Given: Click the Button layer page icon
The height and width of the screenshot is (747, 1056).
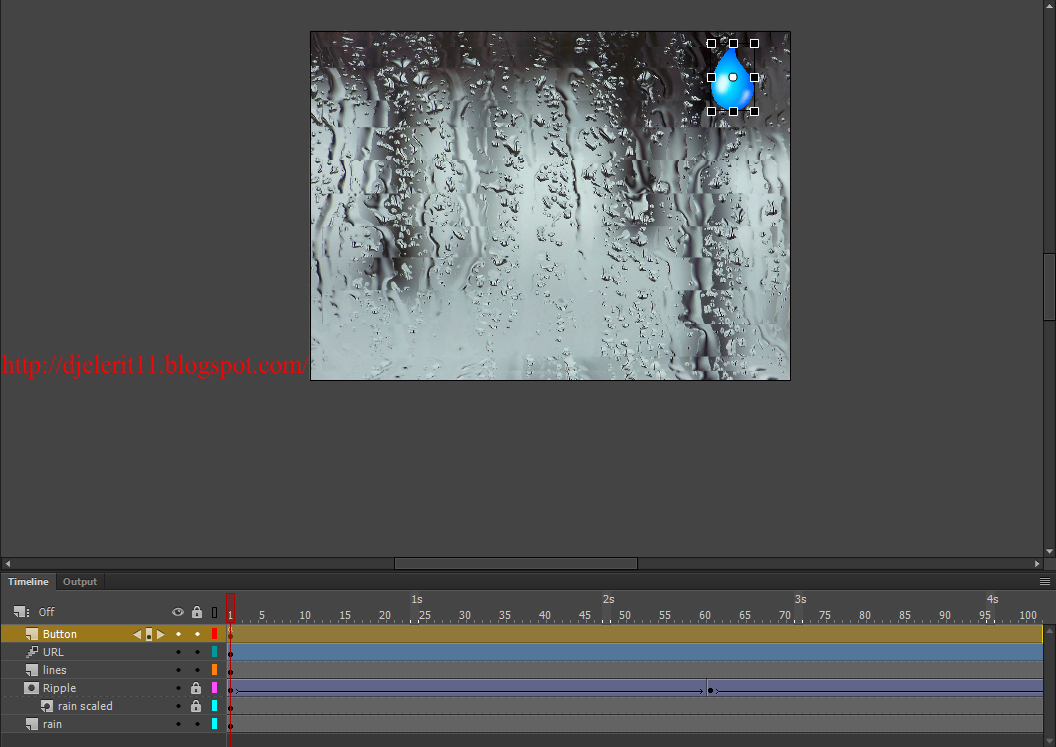Looking at the screenshot, I should (32, 634).
